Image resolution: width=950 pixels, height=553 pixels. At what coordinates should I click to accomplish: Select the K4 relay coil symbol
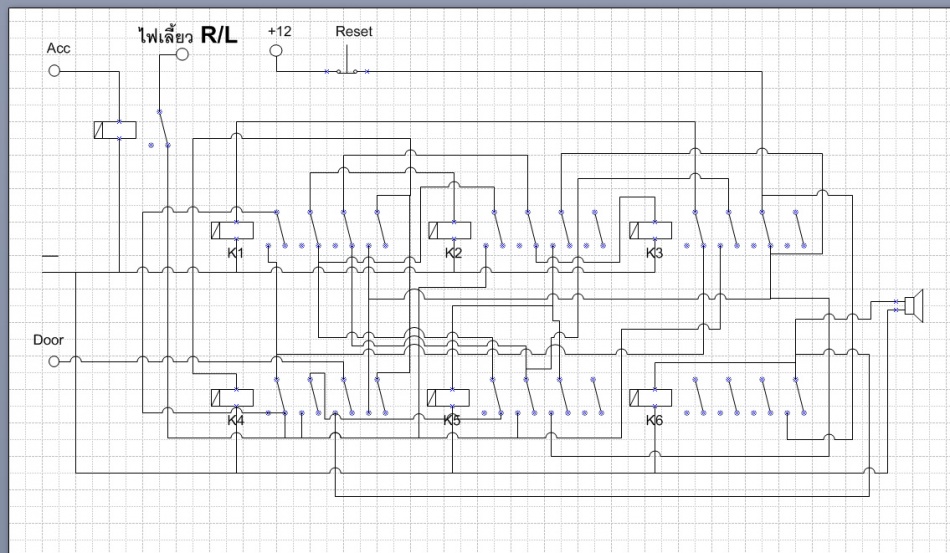tap(232, 397)
